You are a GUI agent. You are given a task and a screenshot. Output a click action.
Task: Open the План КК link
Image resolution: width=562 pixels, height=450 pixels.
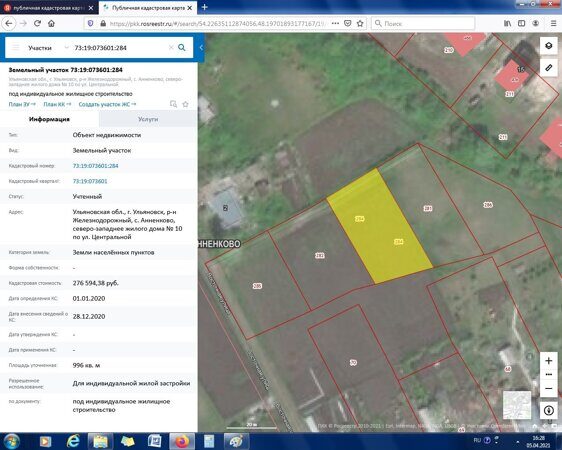pyautogui.click(x=57, y=104)
